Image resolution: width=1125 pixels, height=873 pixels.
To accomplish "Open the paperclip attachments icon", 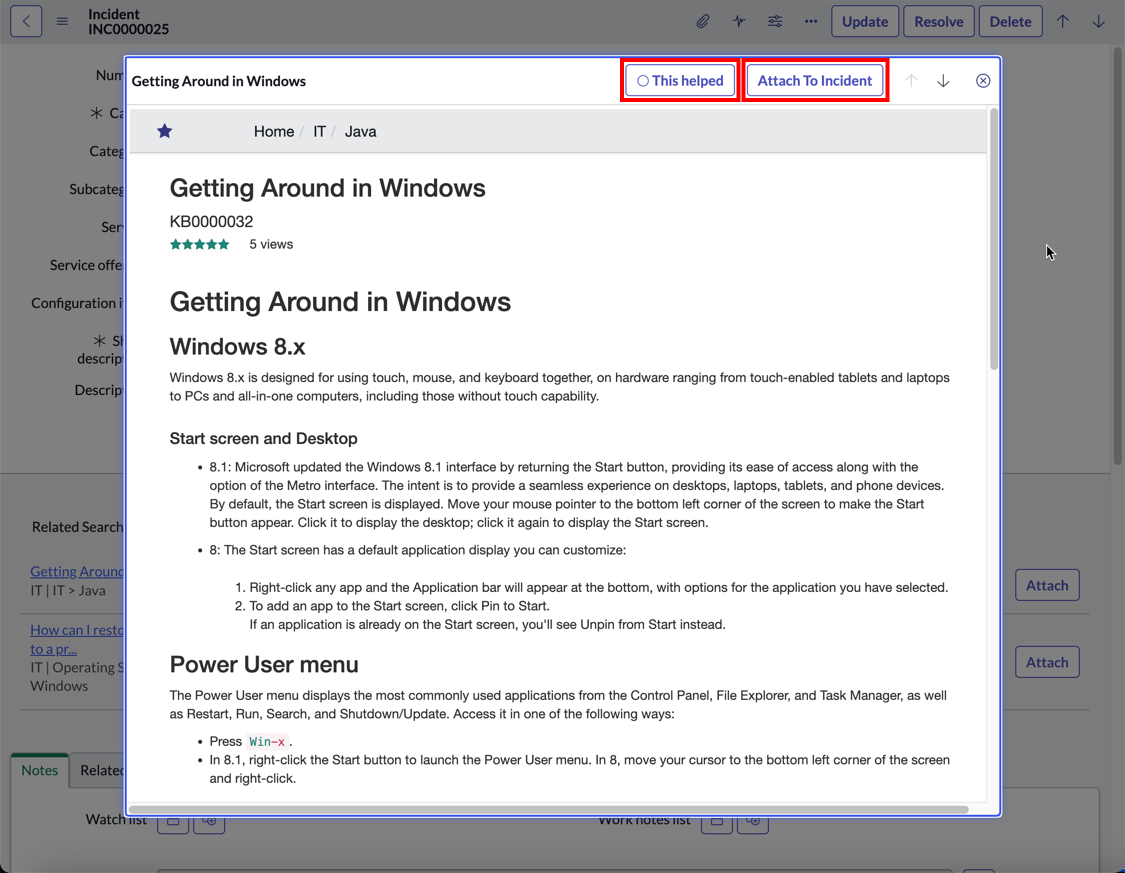I will [x=703, y=22].
